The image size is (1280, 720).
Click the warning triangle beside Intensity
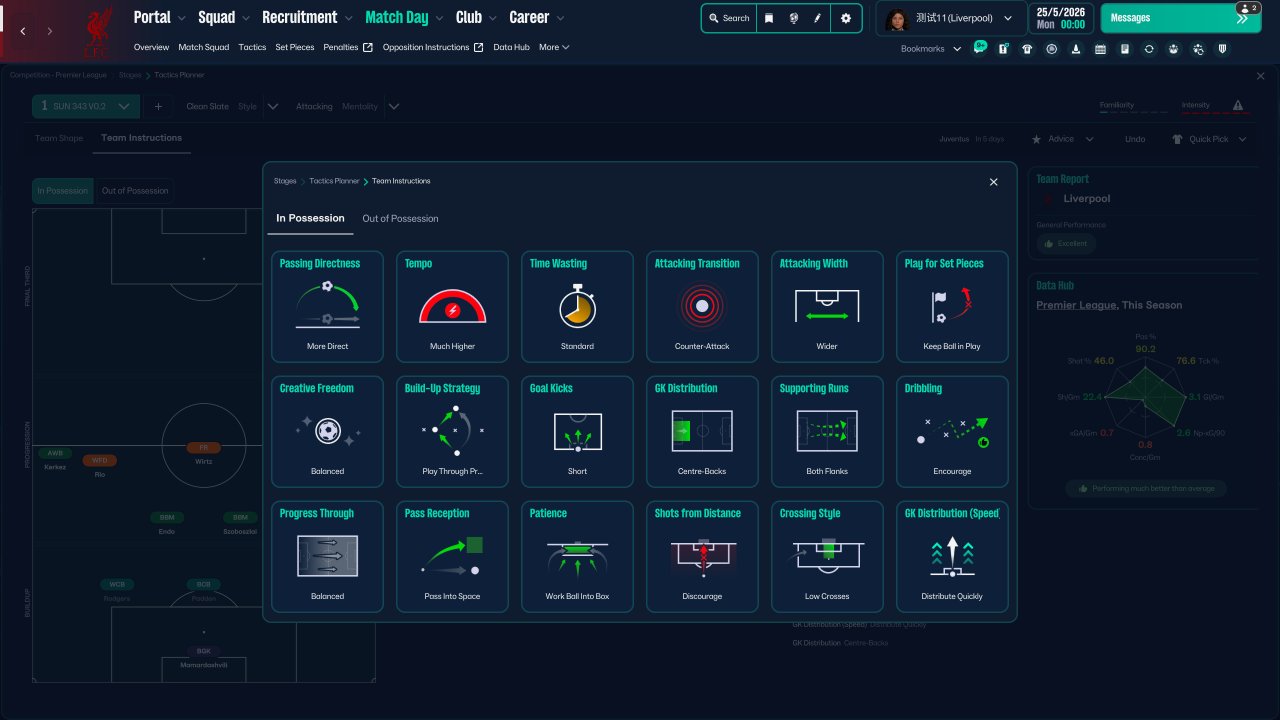pos(1238,106)
